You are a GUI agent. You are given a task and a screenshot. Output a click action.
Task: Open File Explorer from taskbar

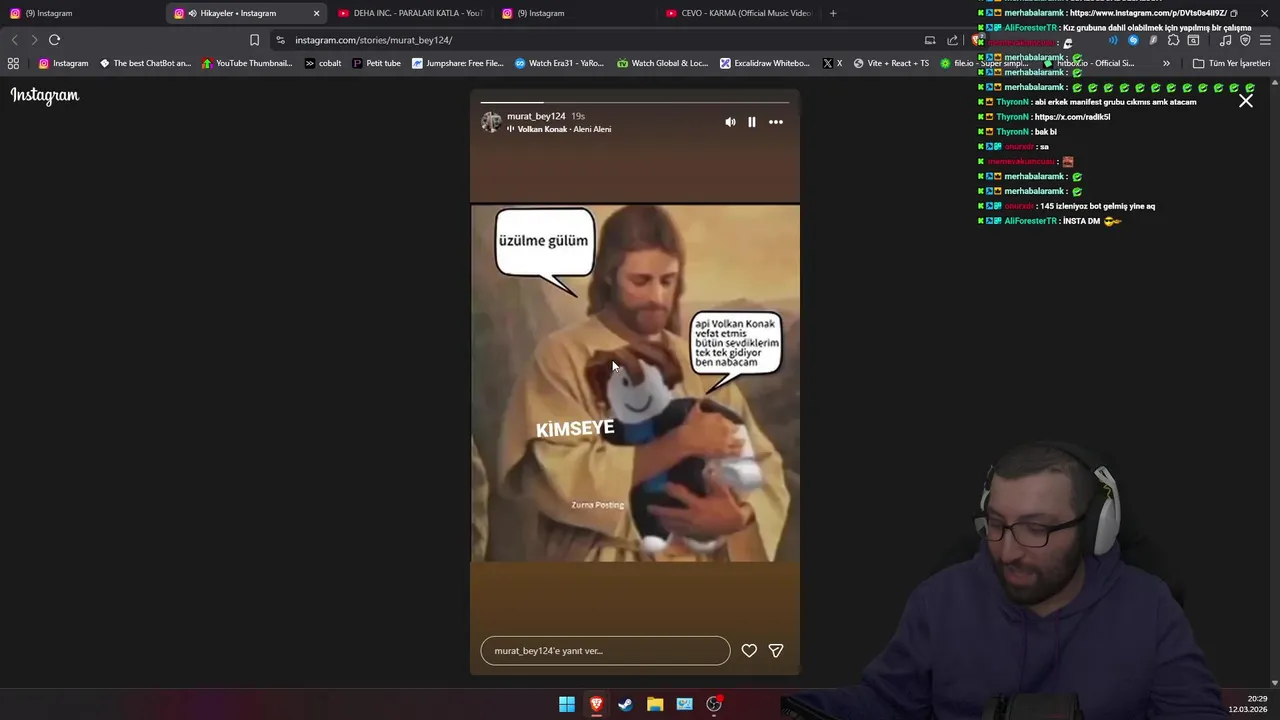pyautogui.click(x=655, y=704)
